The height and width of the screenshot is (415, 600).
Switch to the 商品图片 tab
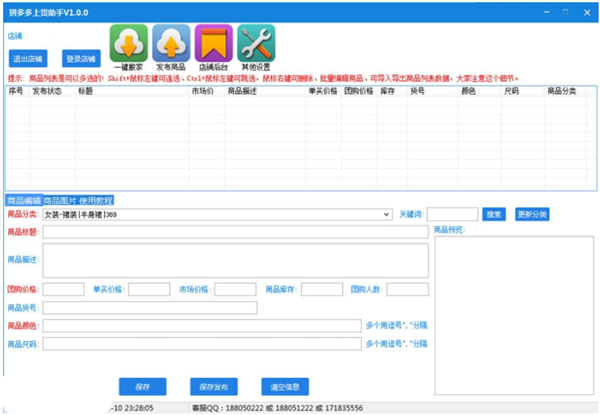pyautogui.click(x=60, y=200)
